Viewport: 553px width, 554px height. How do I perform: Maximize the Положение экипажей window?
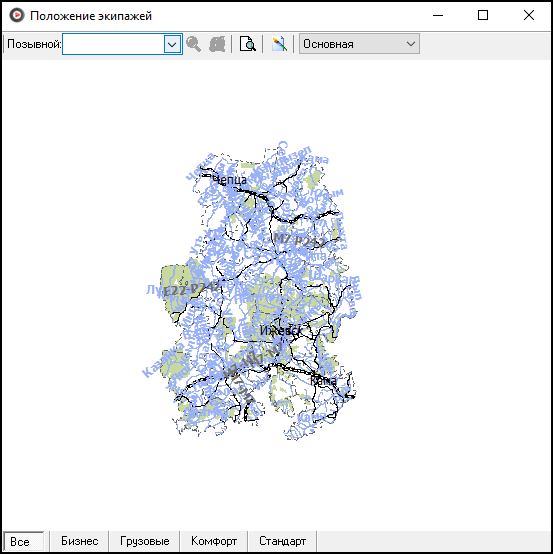483,15
